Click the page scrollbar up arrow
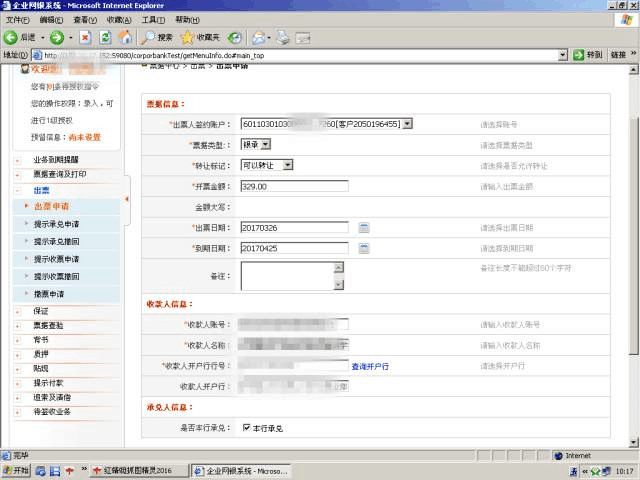Viewport: 640px width, 480px height. click(x=633, y=70)
